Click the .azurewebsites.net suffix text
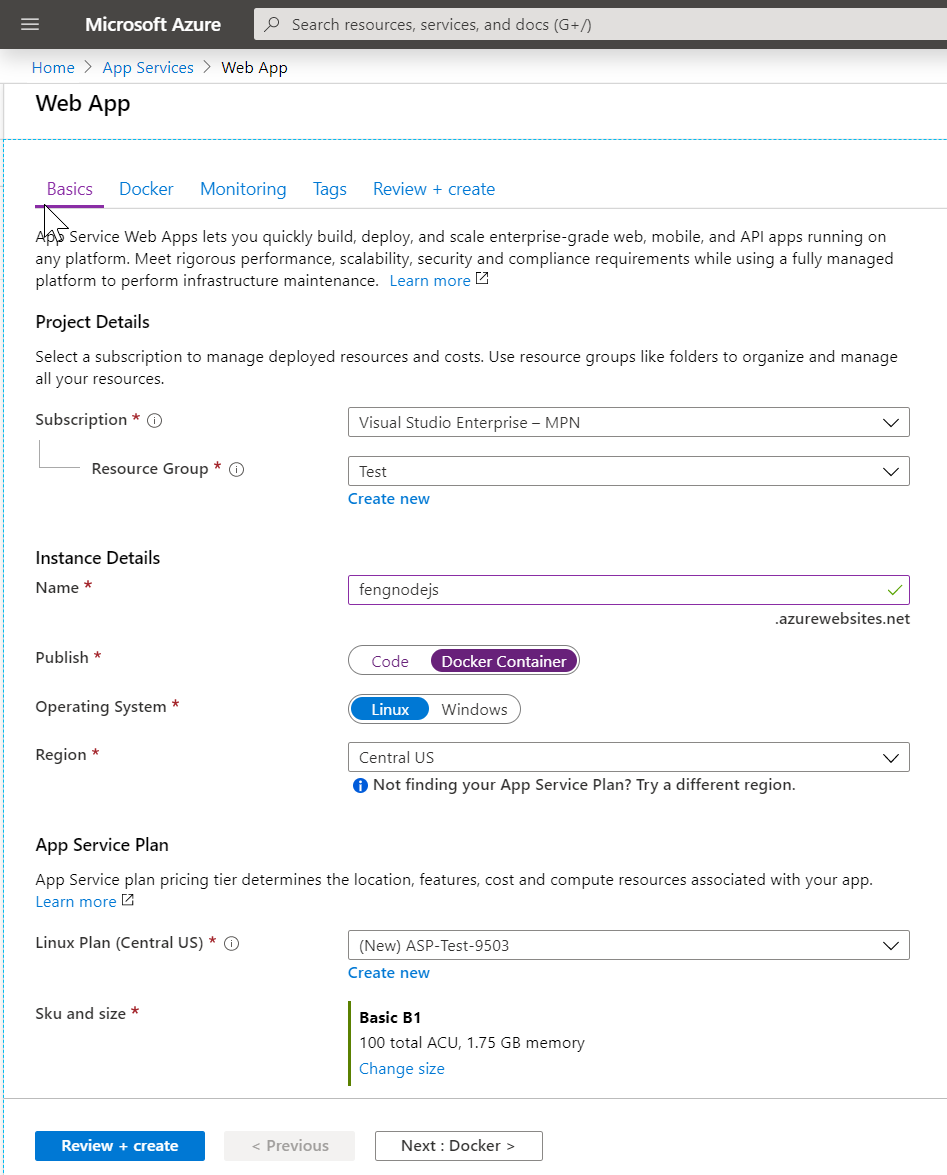The width and height of the screenshot is (947, 1175). click(842, 619)
